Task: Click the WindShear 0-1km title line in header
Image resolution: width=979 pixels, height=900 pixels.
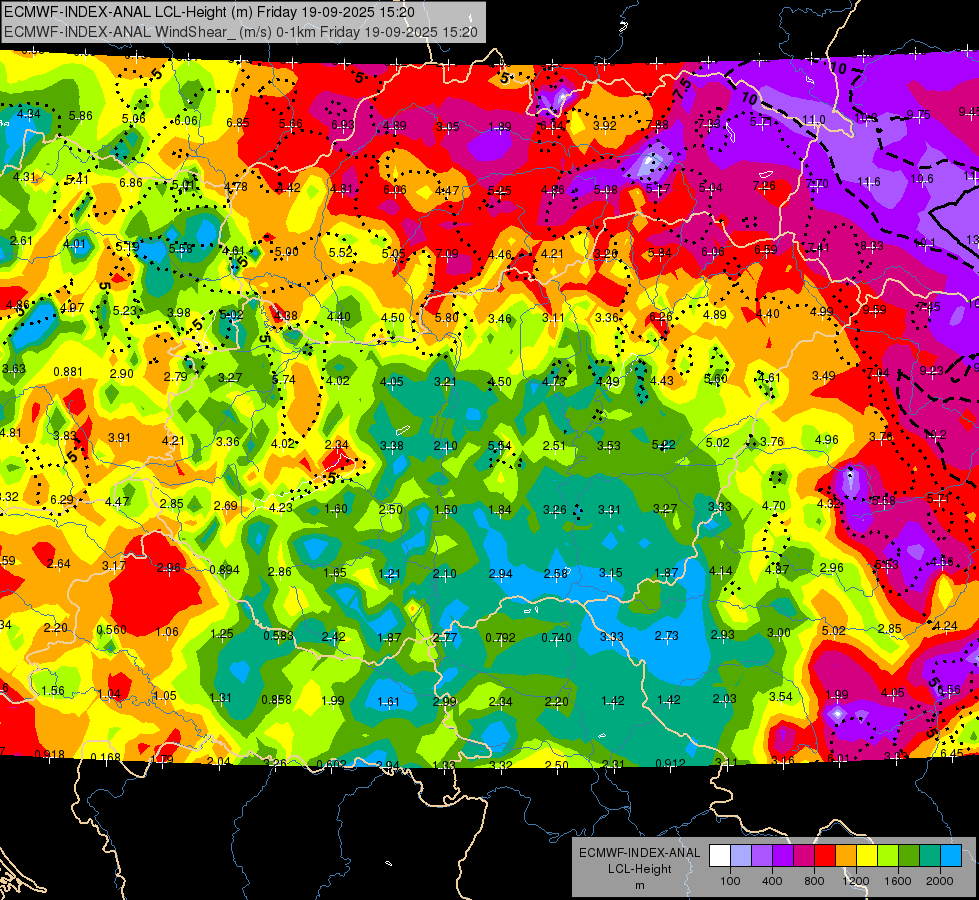Action: pyautogui.click(x=241, y=32)
